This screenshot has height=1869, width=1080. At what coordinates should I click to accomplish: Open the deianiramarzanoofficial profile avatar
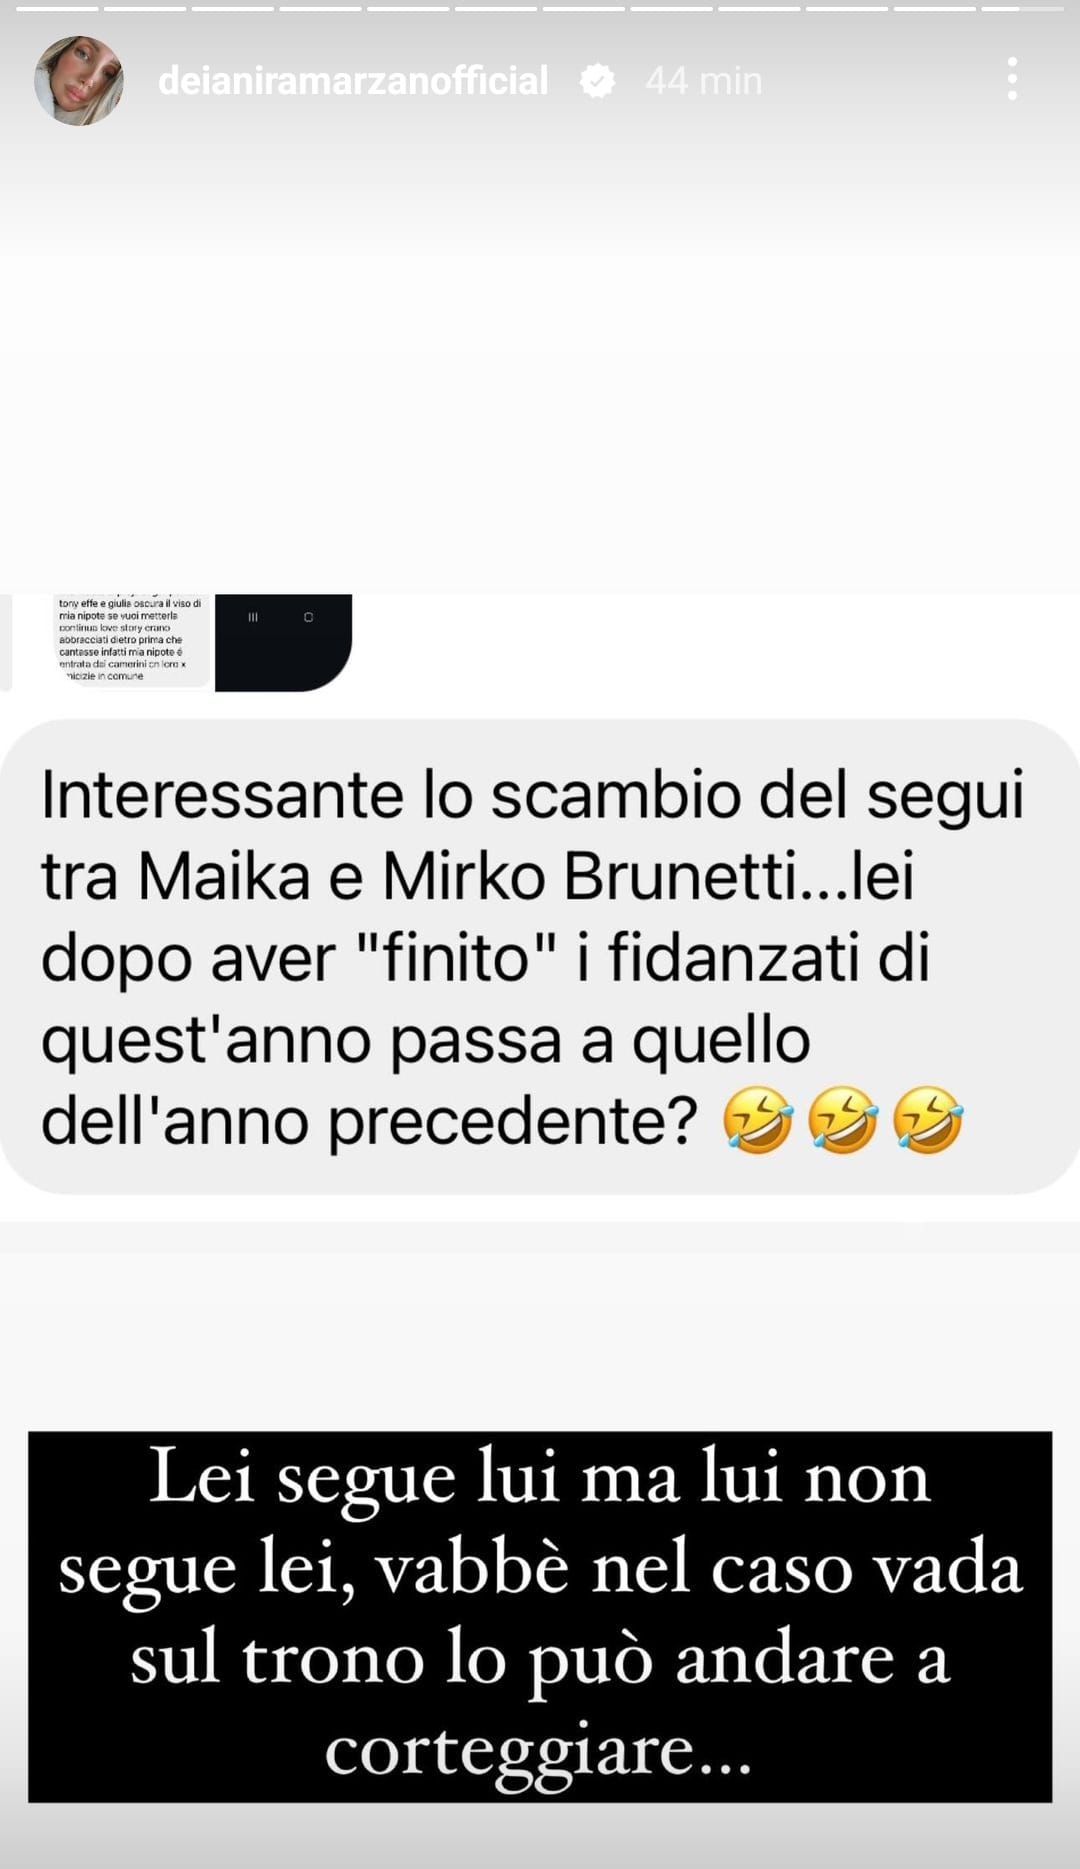[x=79, y=81]
